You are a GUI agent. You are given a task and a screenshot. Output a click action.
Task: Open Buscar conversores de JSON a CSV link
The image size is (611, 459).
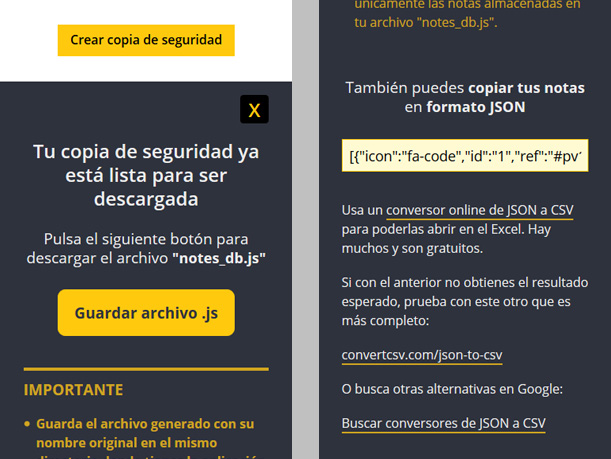[443, 423]
